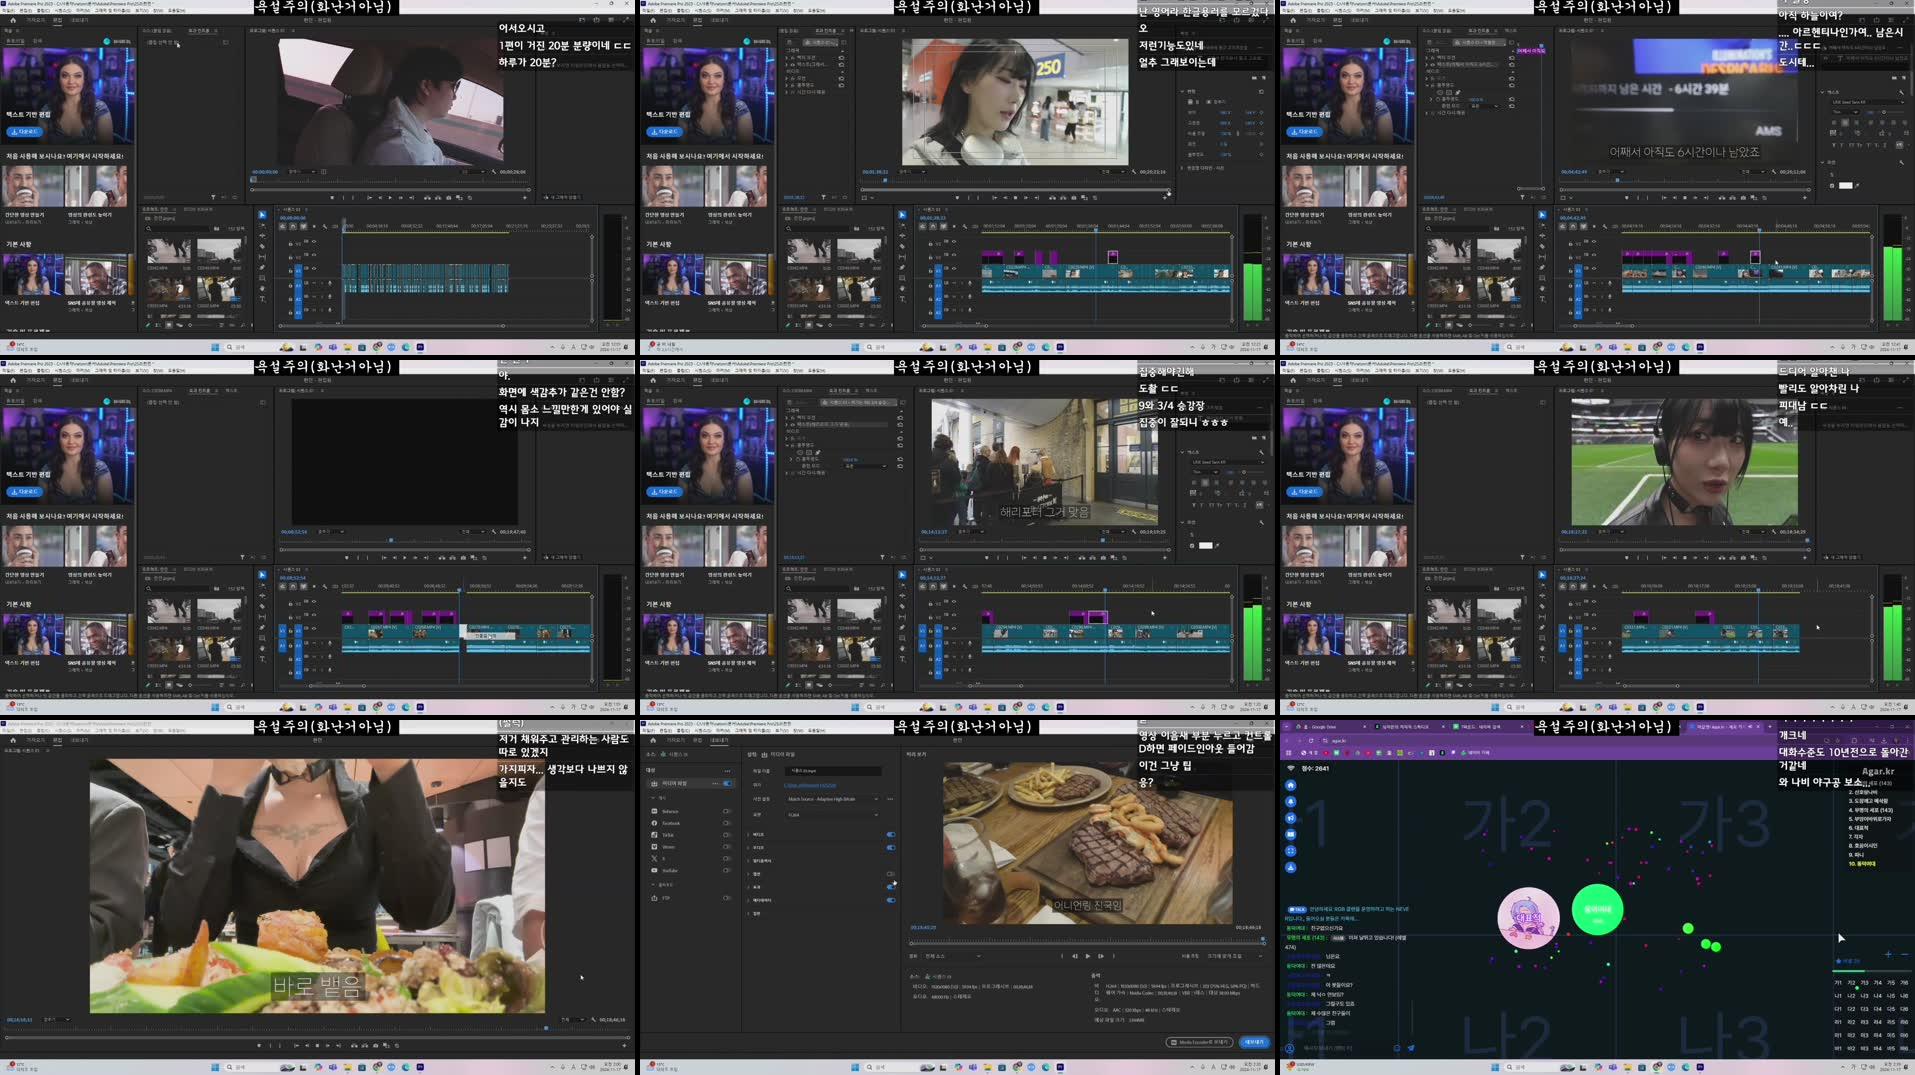
Task: Click white fill swatch in countdown timer screenshot
Action: (1846, 186)
